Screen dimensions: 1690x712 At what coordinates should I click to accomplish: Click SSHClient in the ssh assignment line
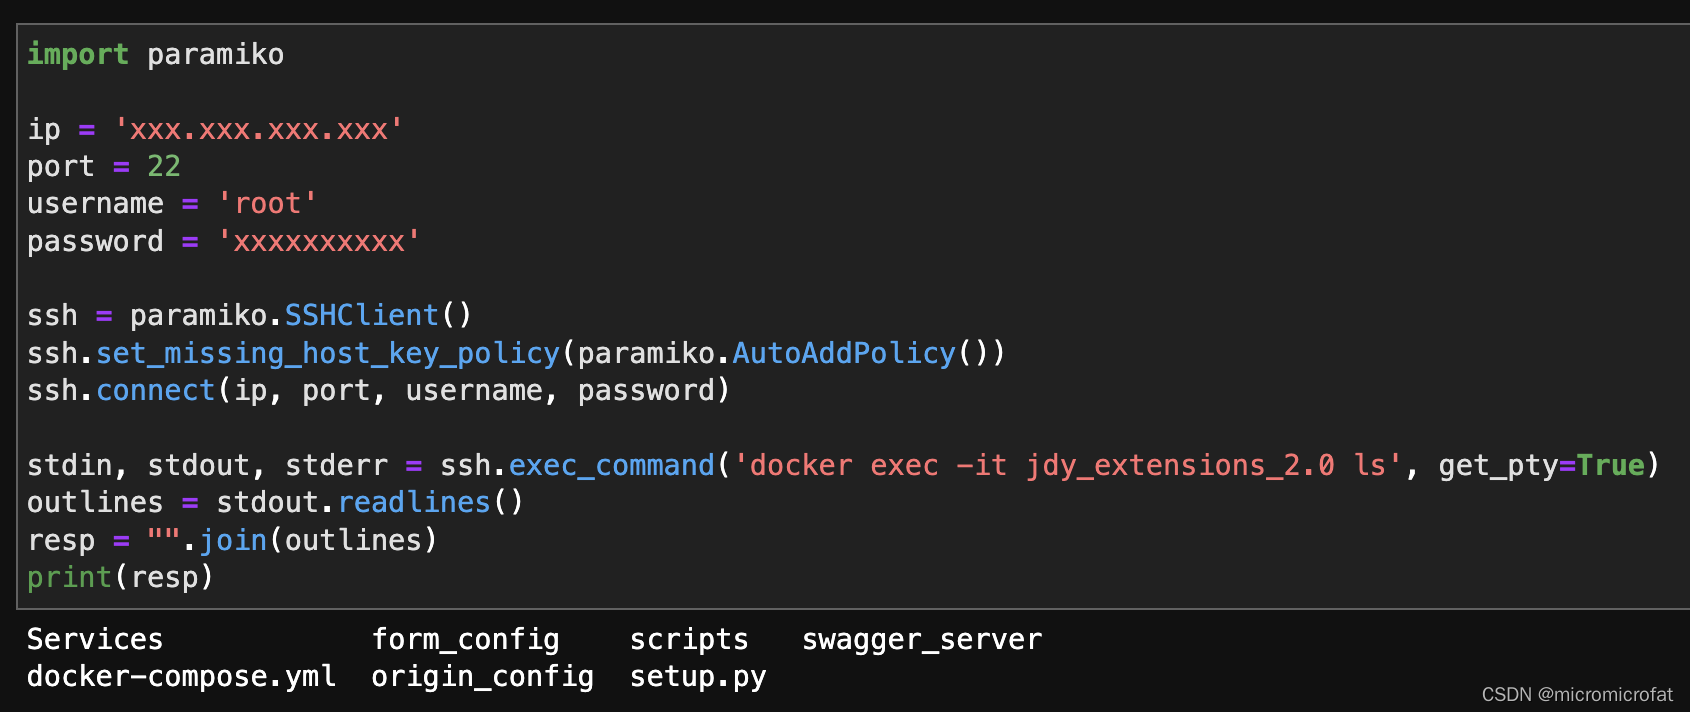tap(362, 316)
